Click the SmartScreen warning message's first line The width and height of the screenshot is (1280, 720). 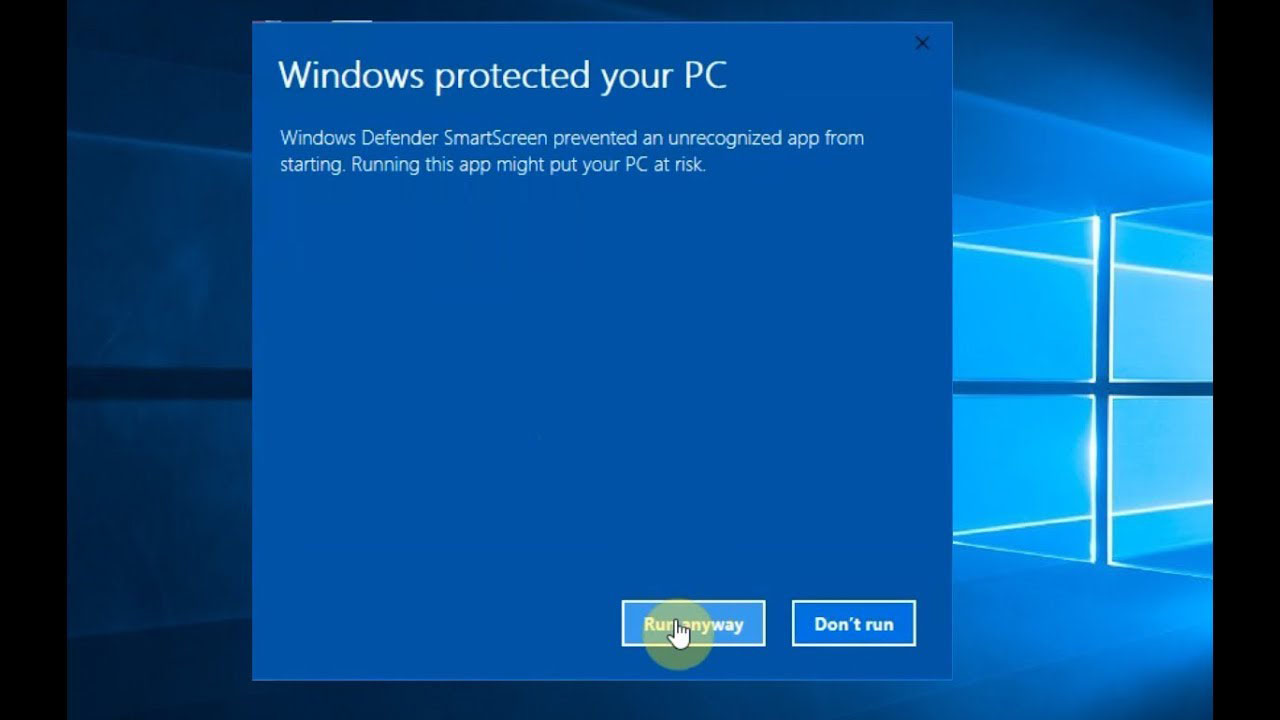[x=572, y=138]
